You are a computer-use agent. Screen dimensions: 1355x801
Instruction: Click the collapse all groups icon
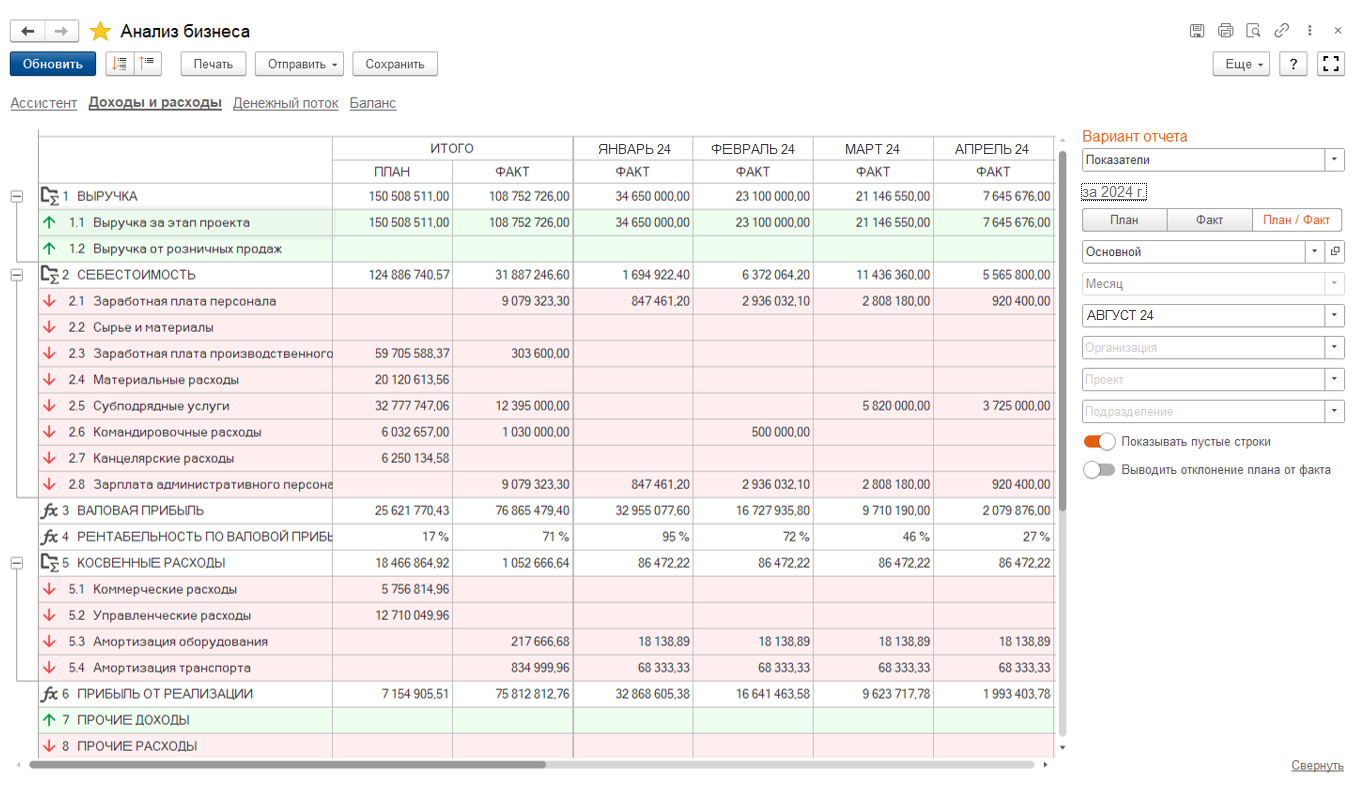tap(148, 64)
